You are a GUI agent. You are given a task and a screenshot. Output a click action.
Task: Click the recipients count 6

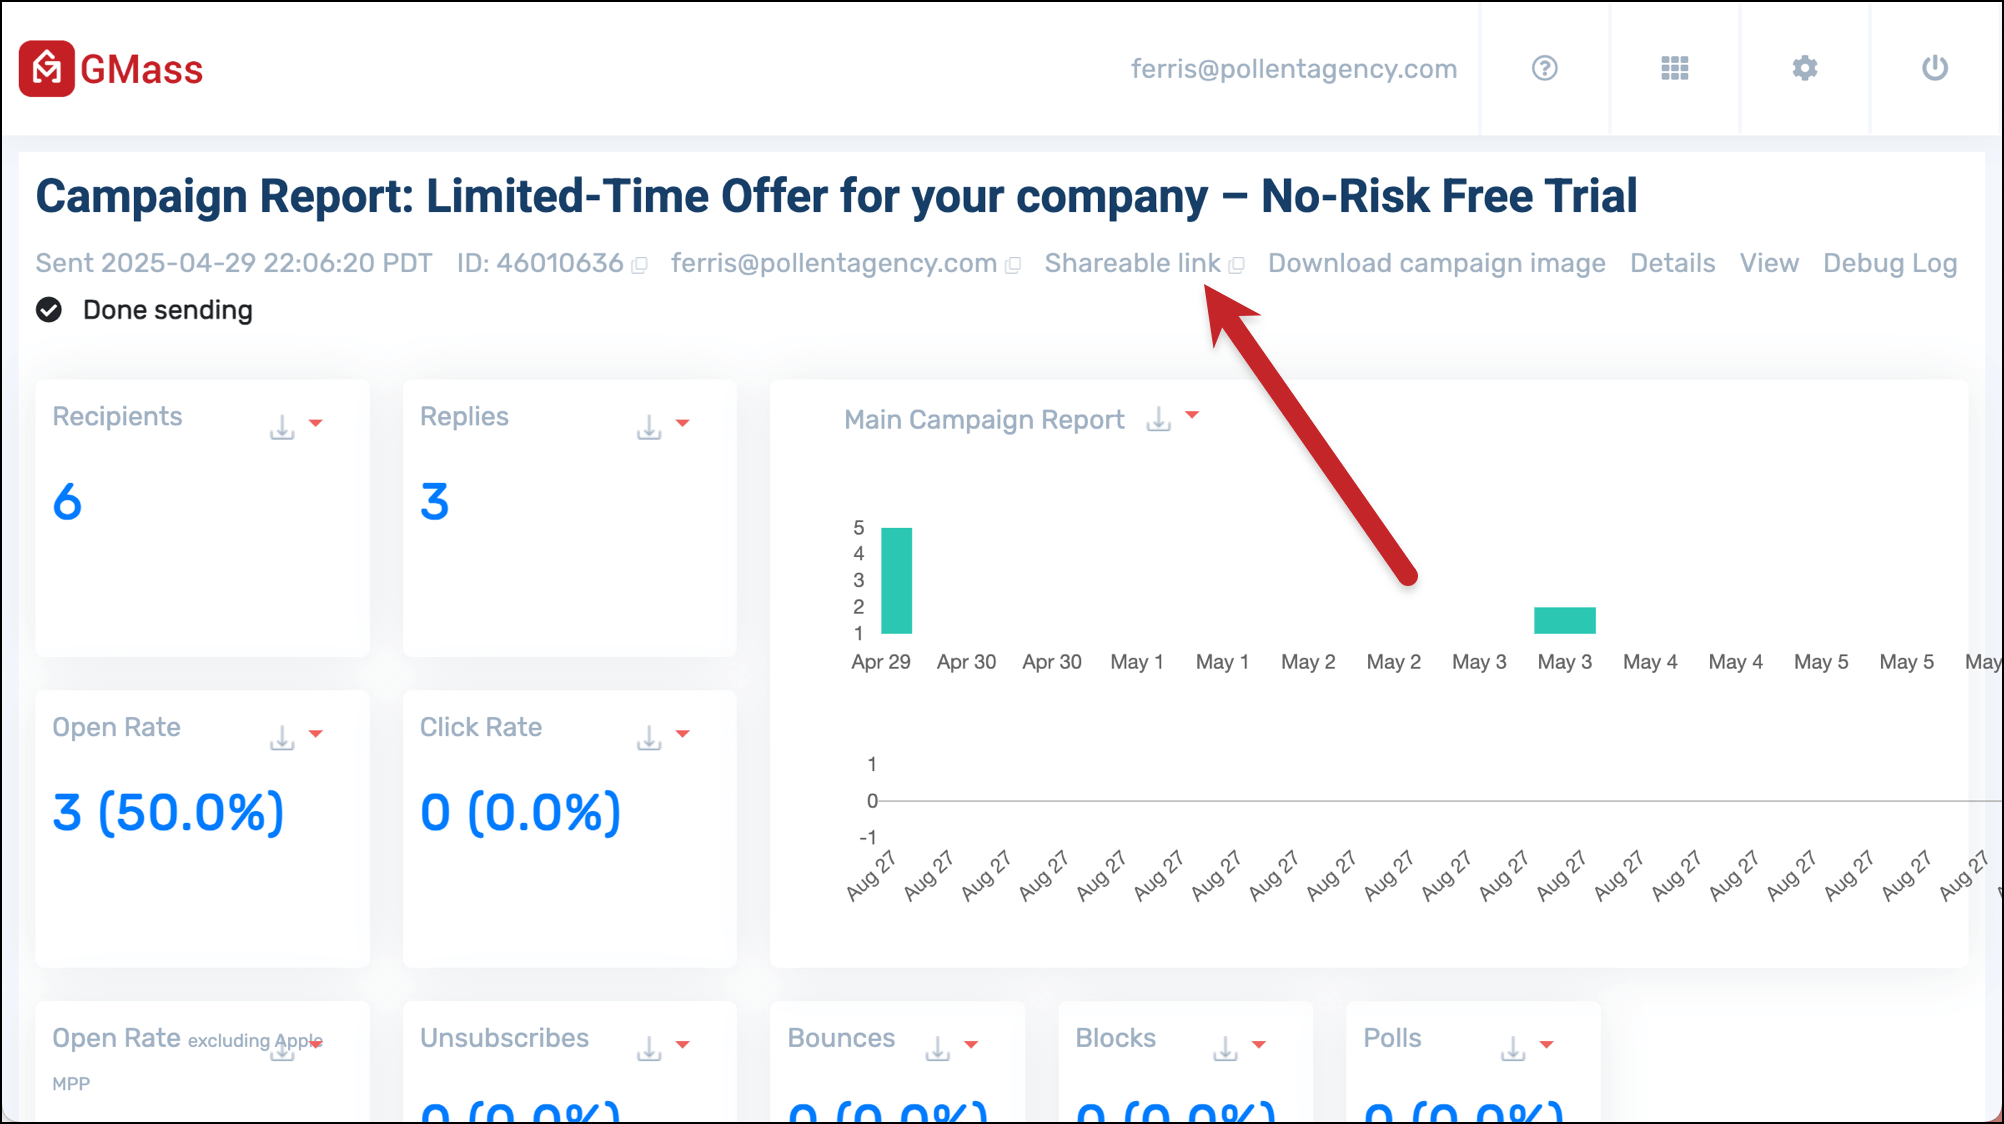[67, 502]
